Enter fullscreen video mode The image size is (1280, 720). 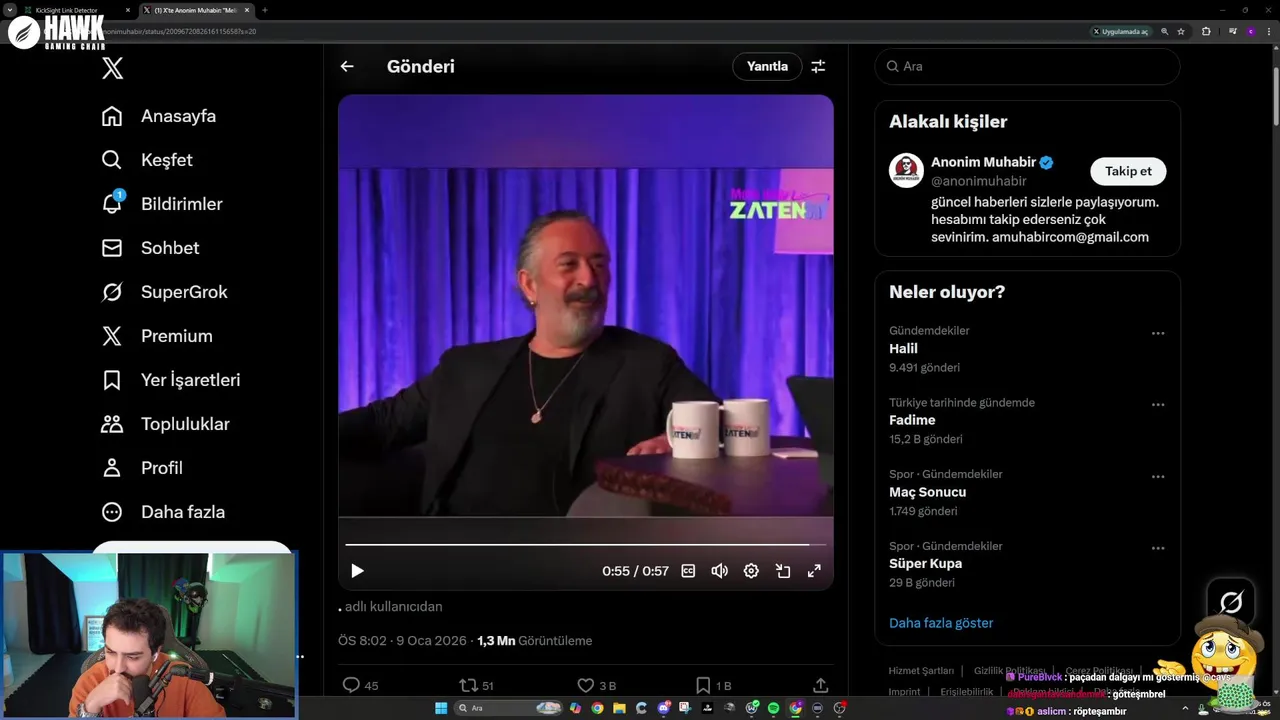[x=814, y=571]
